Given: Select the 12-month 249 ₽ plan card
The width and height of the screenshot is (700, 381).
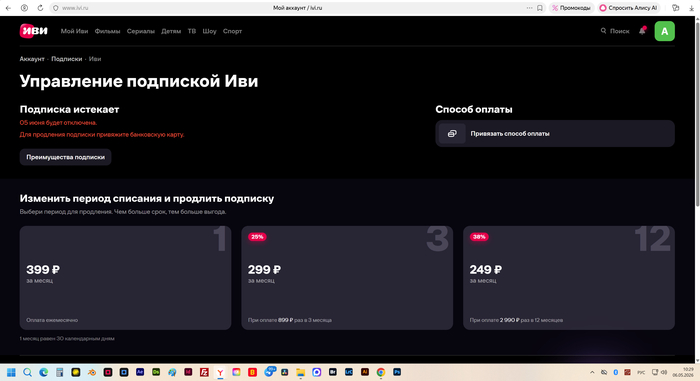Looking at the screenshot, I should click(x=569, y=278).
